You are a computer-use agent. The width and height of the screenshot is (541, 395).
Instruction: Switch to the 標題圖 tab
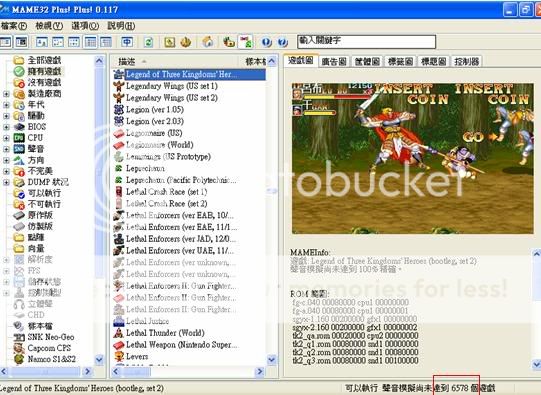[434, 61]
